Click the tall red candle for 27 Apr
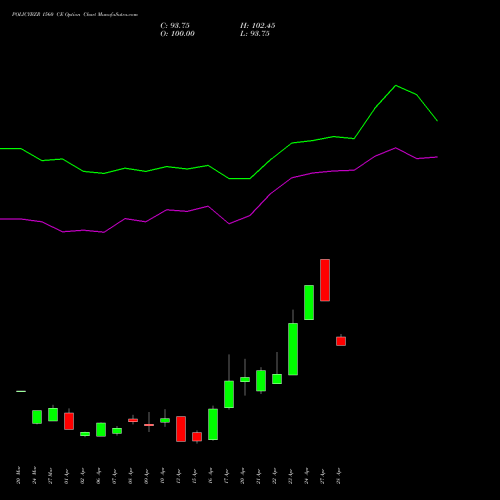The image size is (500, 500). (325, 280)
